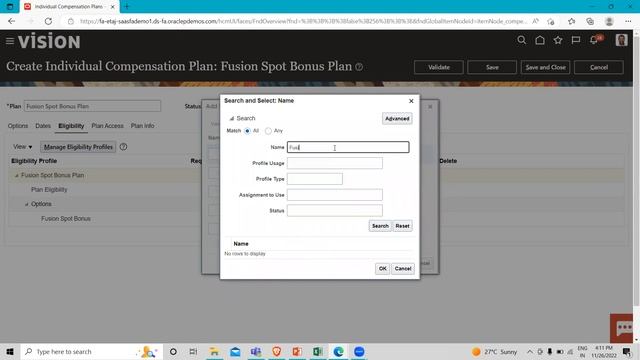
Task: Click the help icon beside plan title
Action: click(x=359, y=67)
